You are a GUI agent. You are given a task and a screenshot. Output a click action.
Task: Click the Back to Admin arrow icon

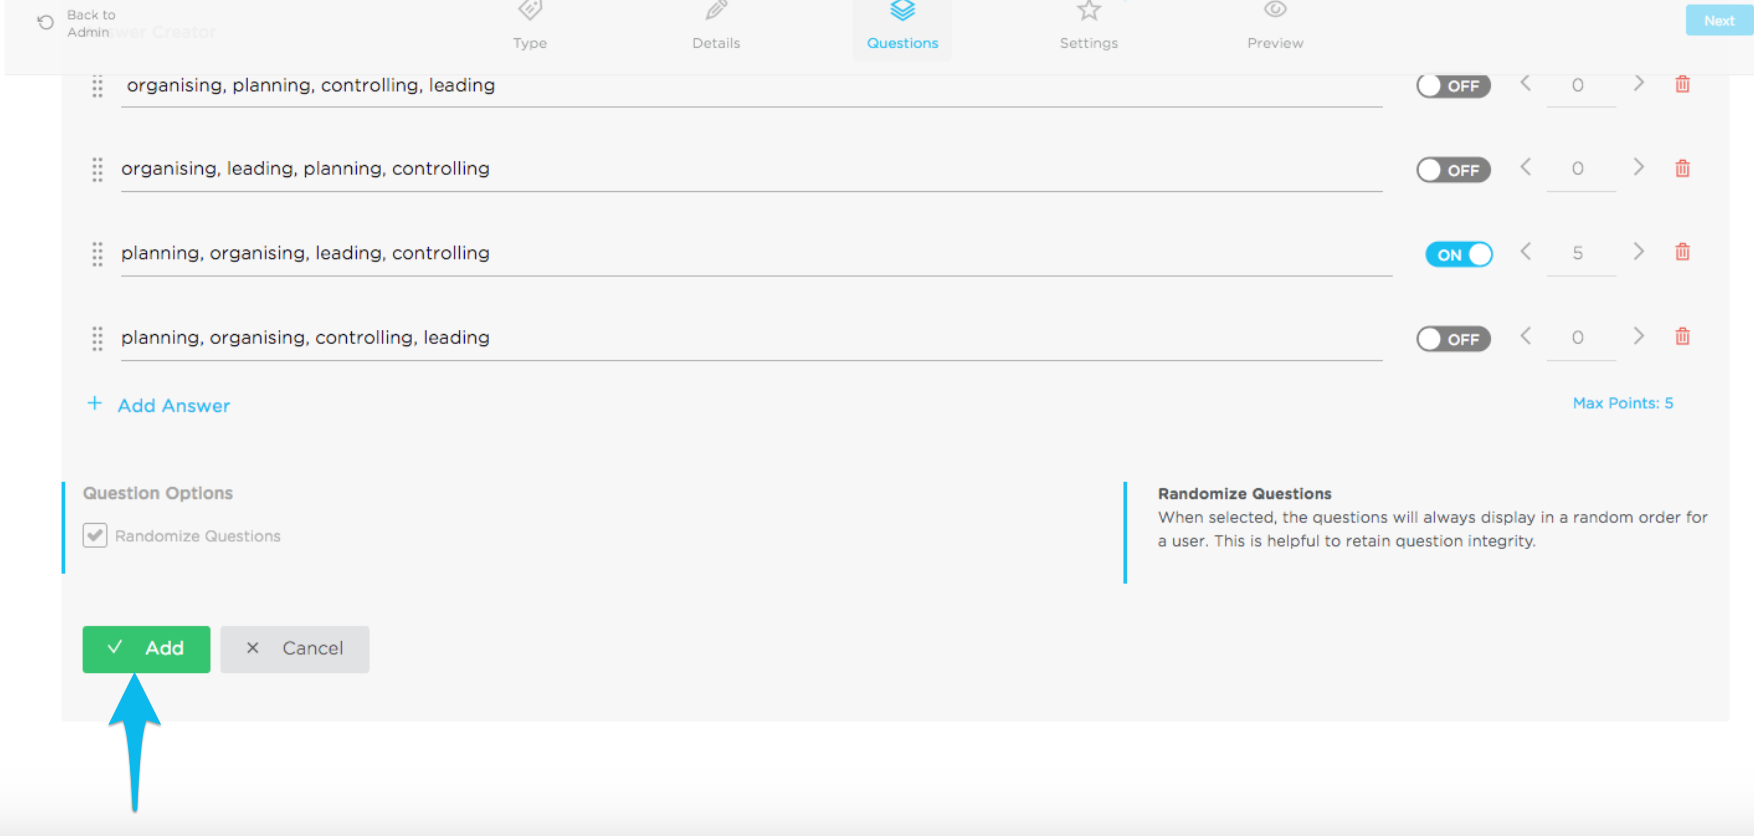[45, 22]
